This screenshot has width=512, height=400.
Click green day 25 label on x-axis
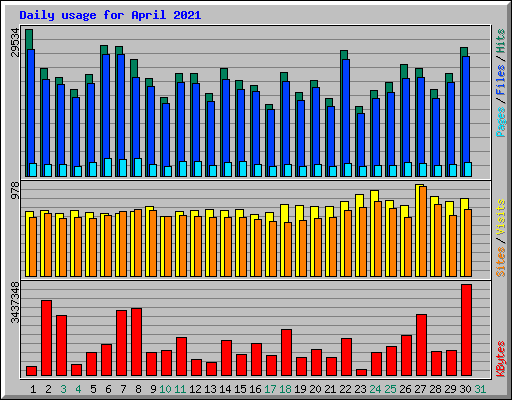click(x=390, y=389)
